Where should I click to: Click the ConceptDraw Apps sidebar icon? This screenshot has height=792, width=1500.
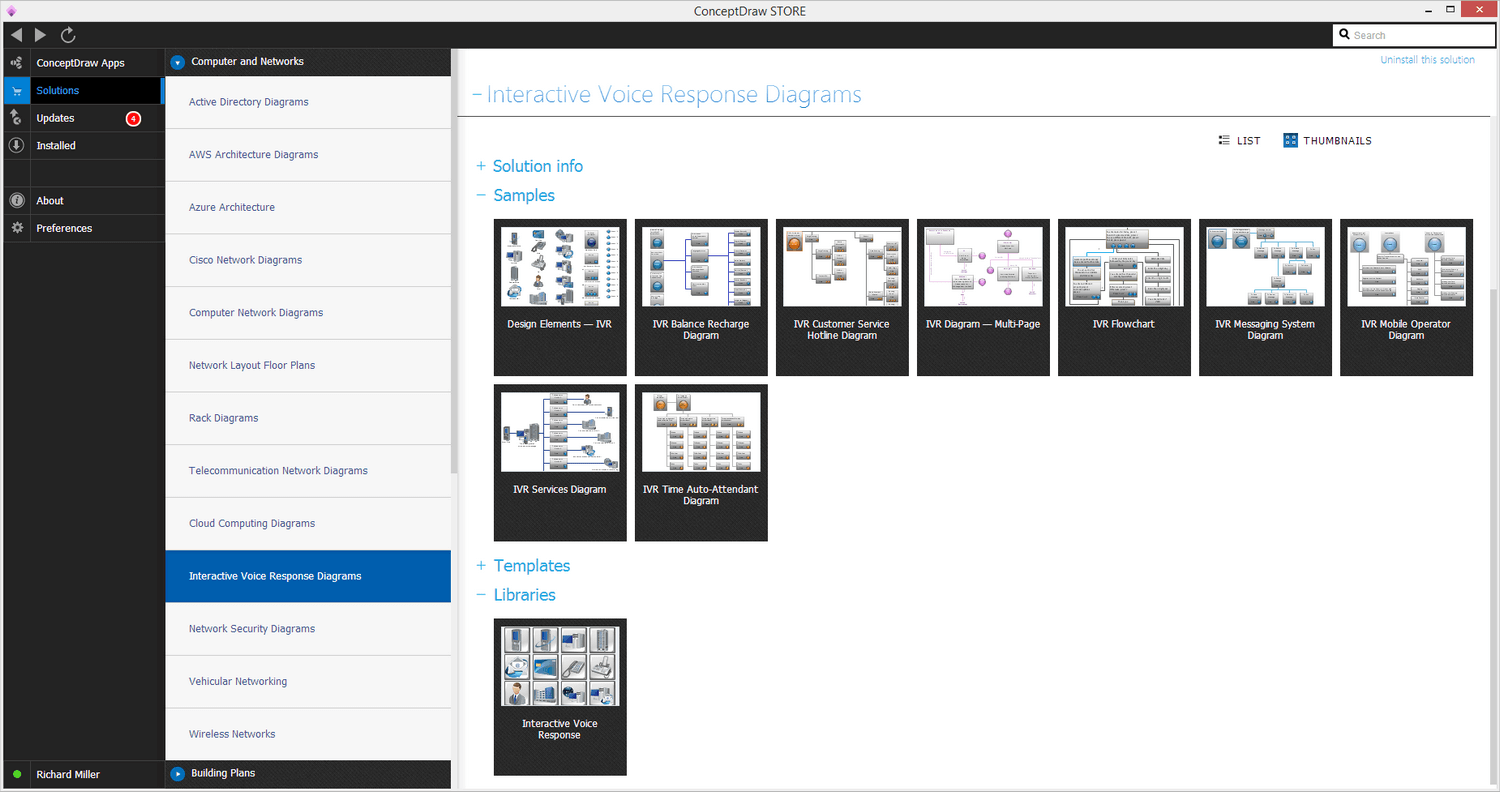[x=16, y=63]
